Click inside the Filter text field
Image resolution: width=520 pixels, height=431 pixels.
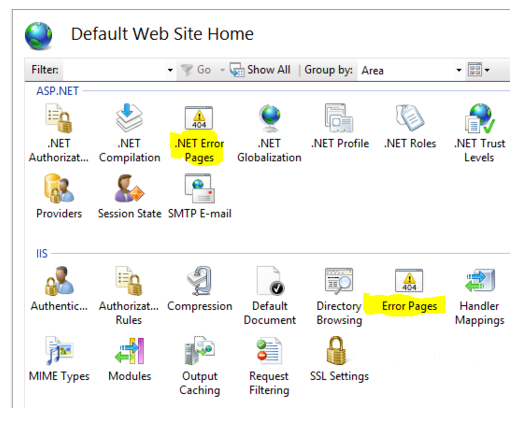click(113, 70)
